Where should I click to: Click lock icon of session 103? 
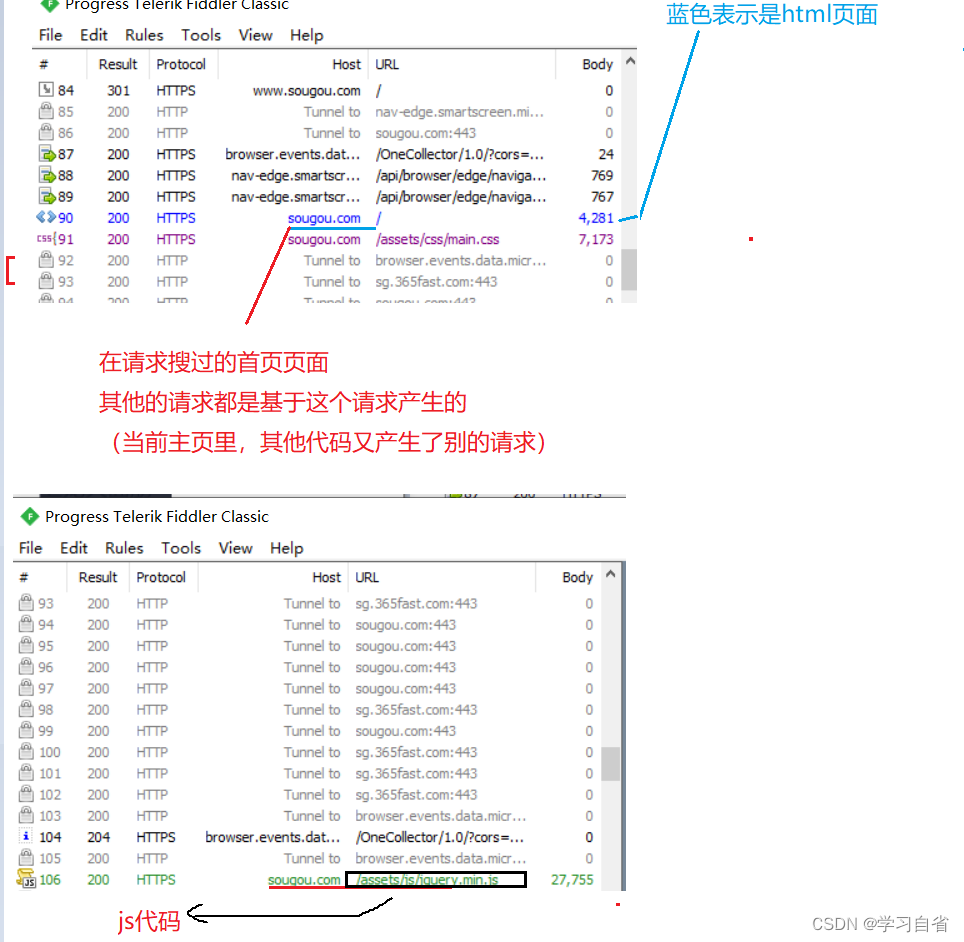26,815
